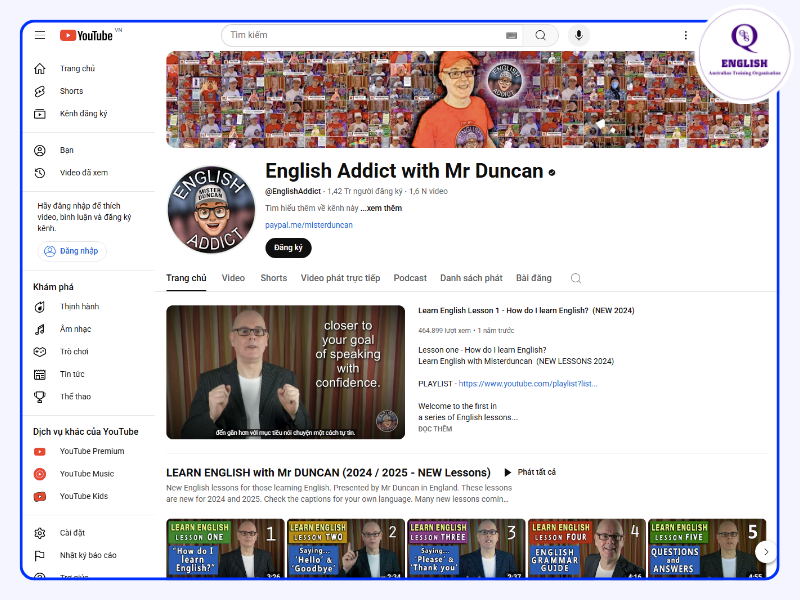Click Phát tất cả play all
Image resolution: width=800 pixels, height=600 pixels.
pyautogui.click(x=530, y=472)
